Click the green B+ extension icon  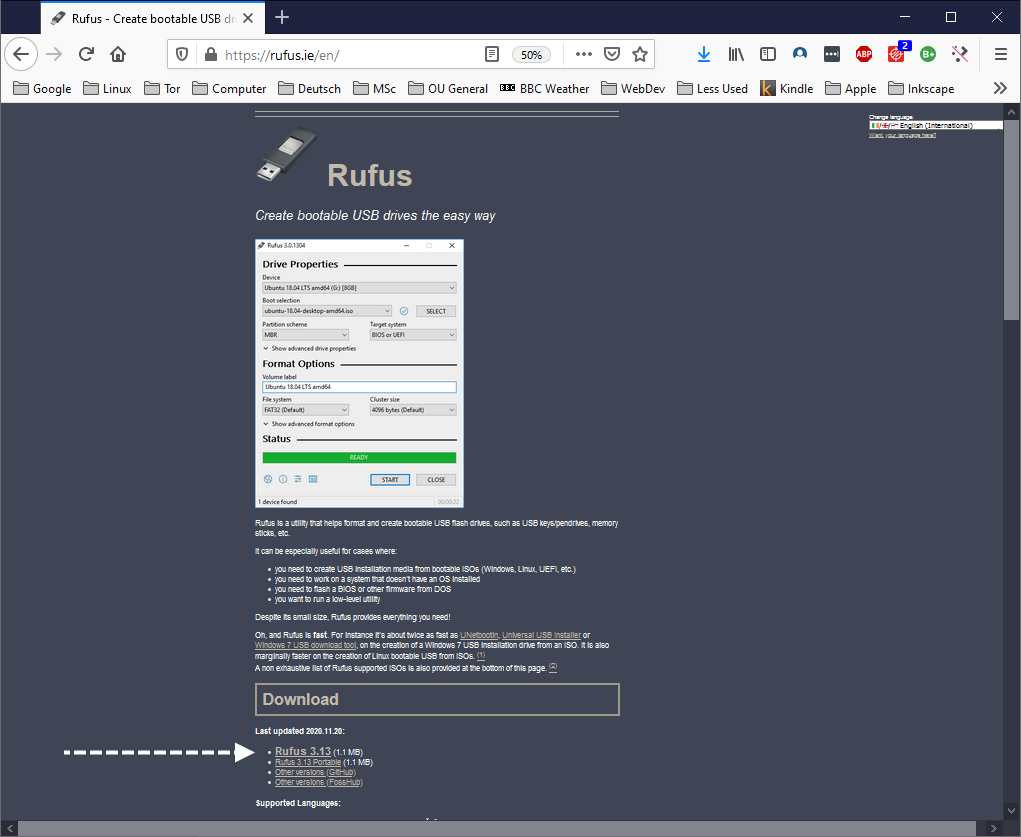928,55
